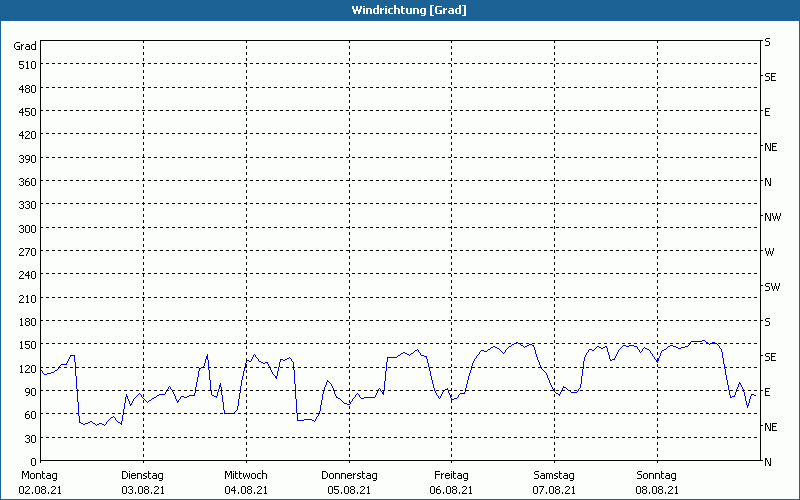Select the "0" degree axis label
The height and width of the screenshot is (500, 800).
[34, 462]
